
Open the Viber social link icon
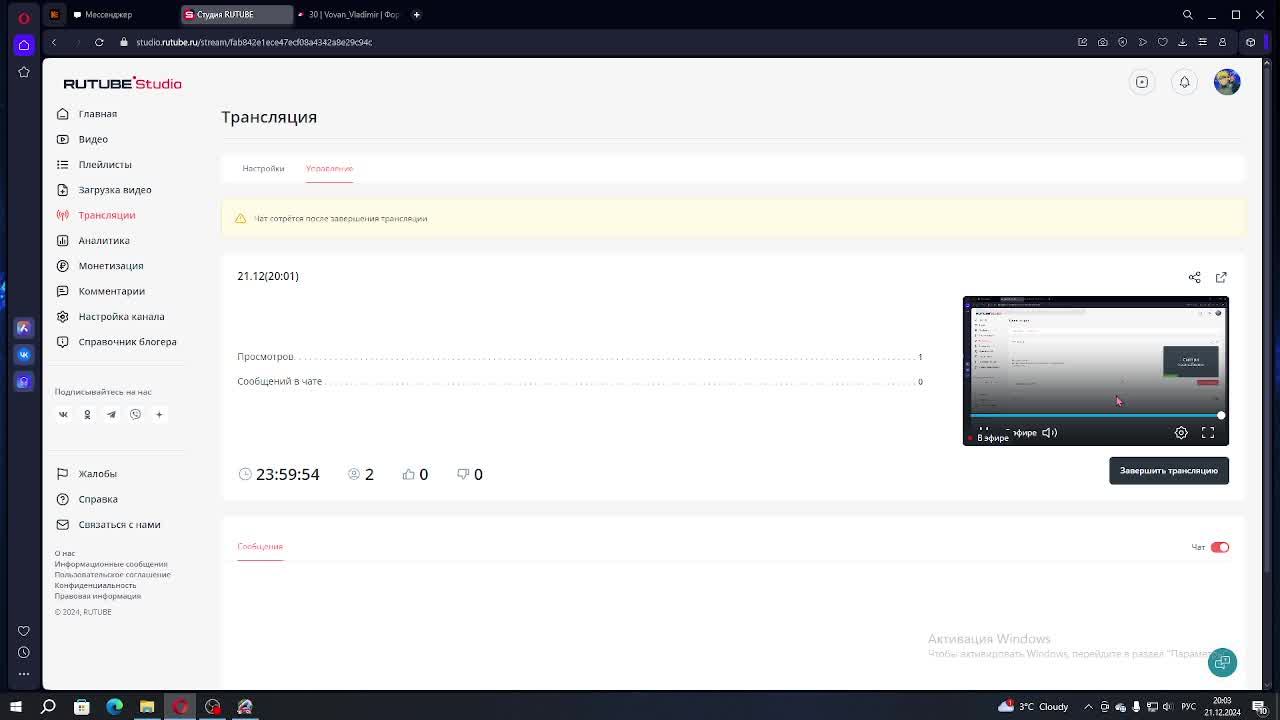click(x=135, y=414)
